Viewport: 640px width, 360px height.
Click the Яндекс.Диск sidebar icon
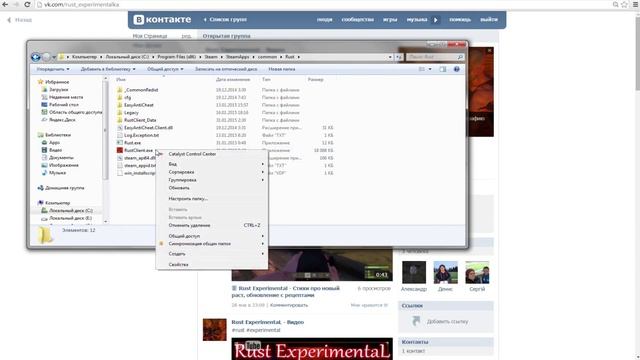(44, 120)
